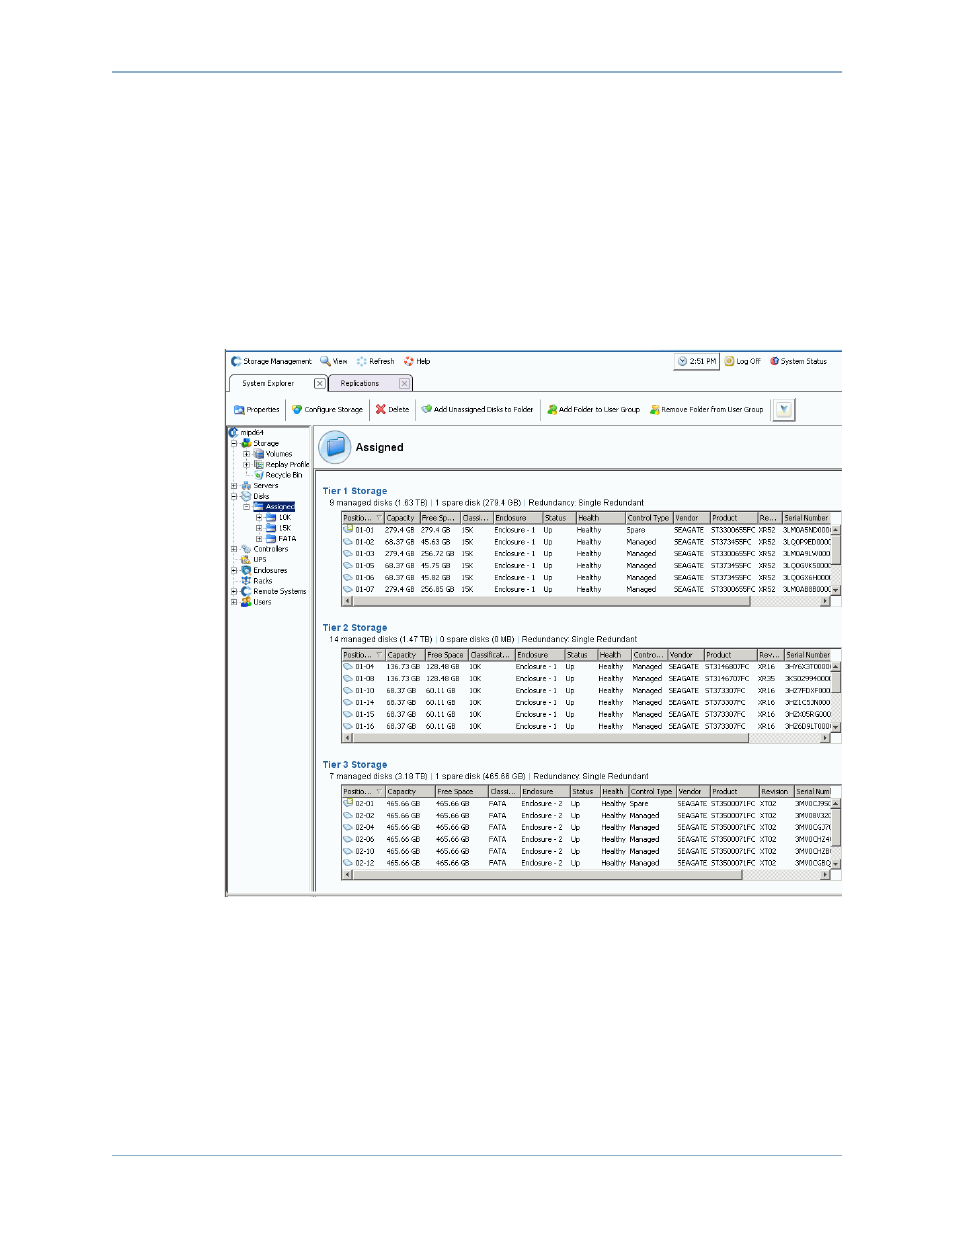Expand the Replay Profile tree node
Viewport: 954px width, 1235px height.
click(247, 464)
